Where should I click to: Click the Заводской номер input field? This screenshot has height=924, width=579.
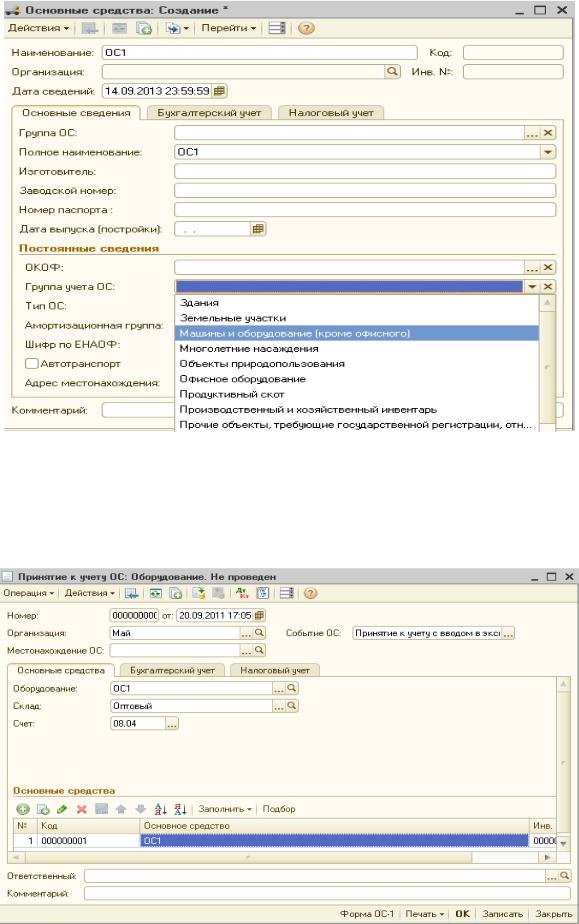(x=365, y=190)
